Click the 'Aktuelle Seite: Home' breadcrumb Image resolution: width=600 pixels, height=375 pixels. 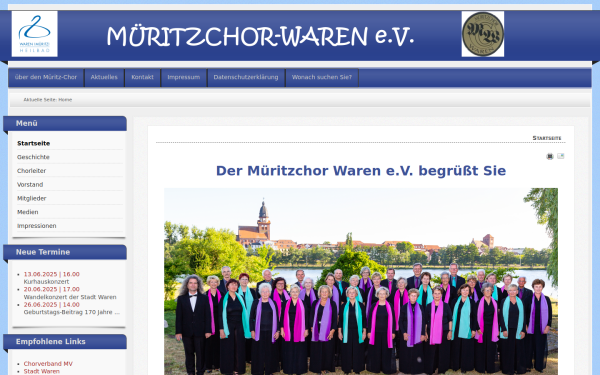(48, 99)
